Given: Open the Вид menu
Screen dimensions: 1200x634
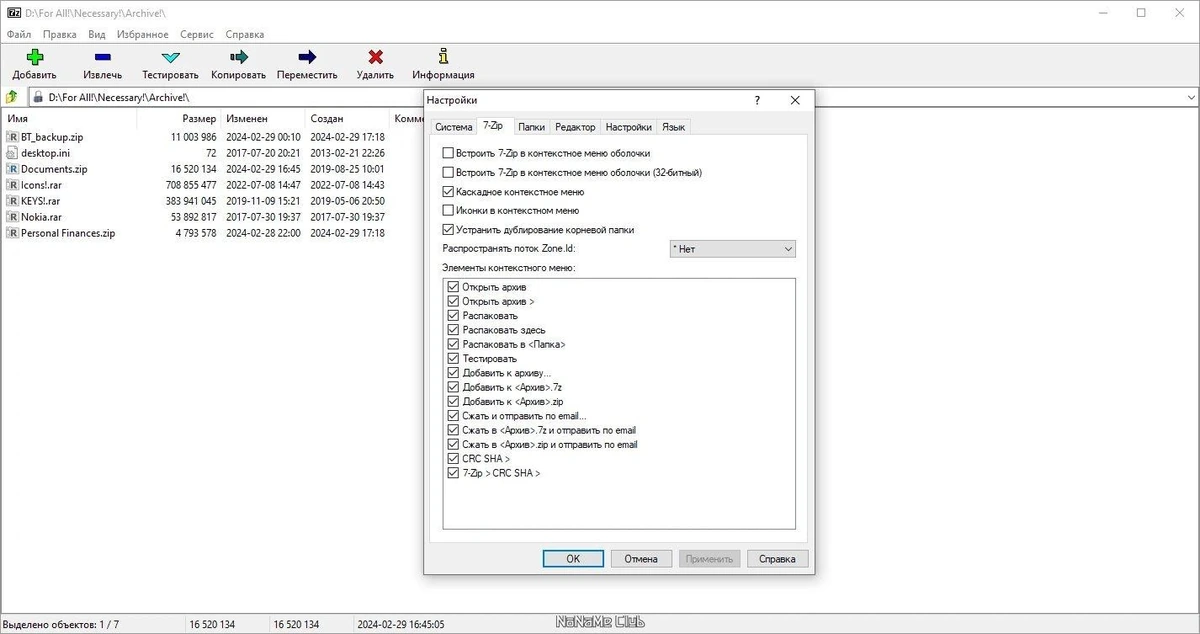Looking at the screenshot, I should pos(96,34).
